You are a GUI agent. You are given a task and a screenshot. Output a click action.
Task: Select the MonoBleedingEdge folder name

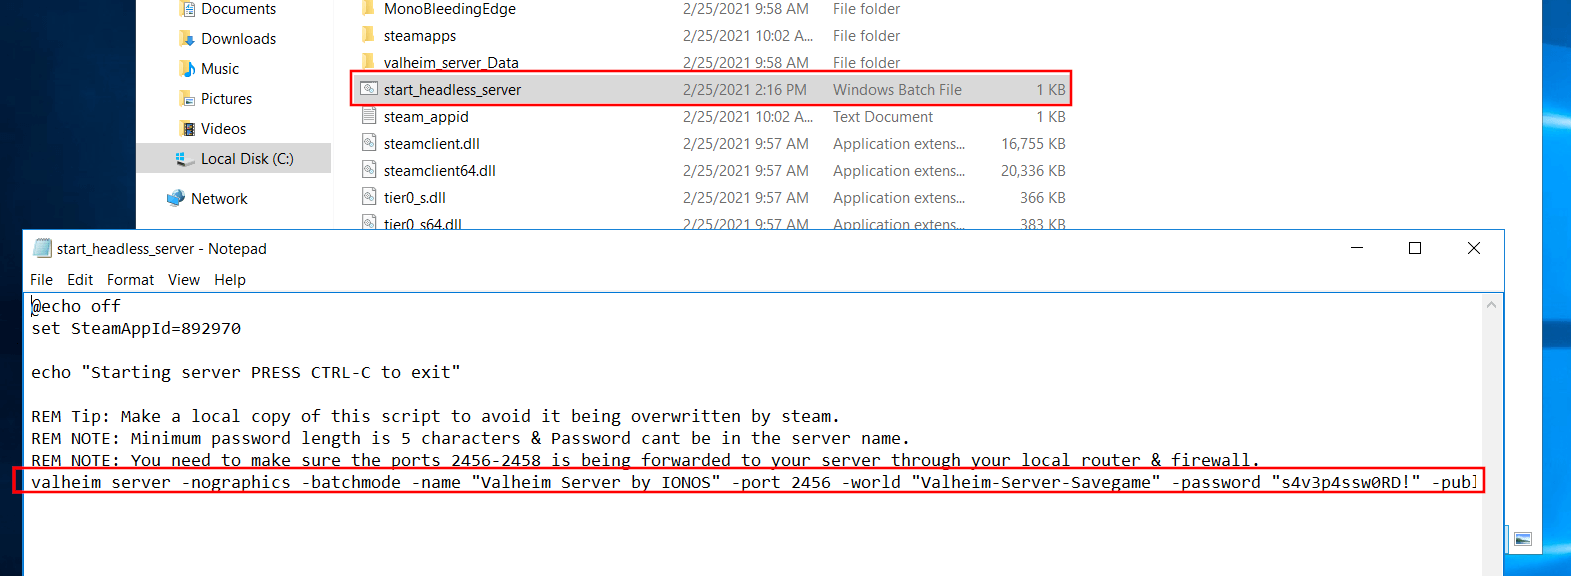450,9
